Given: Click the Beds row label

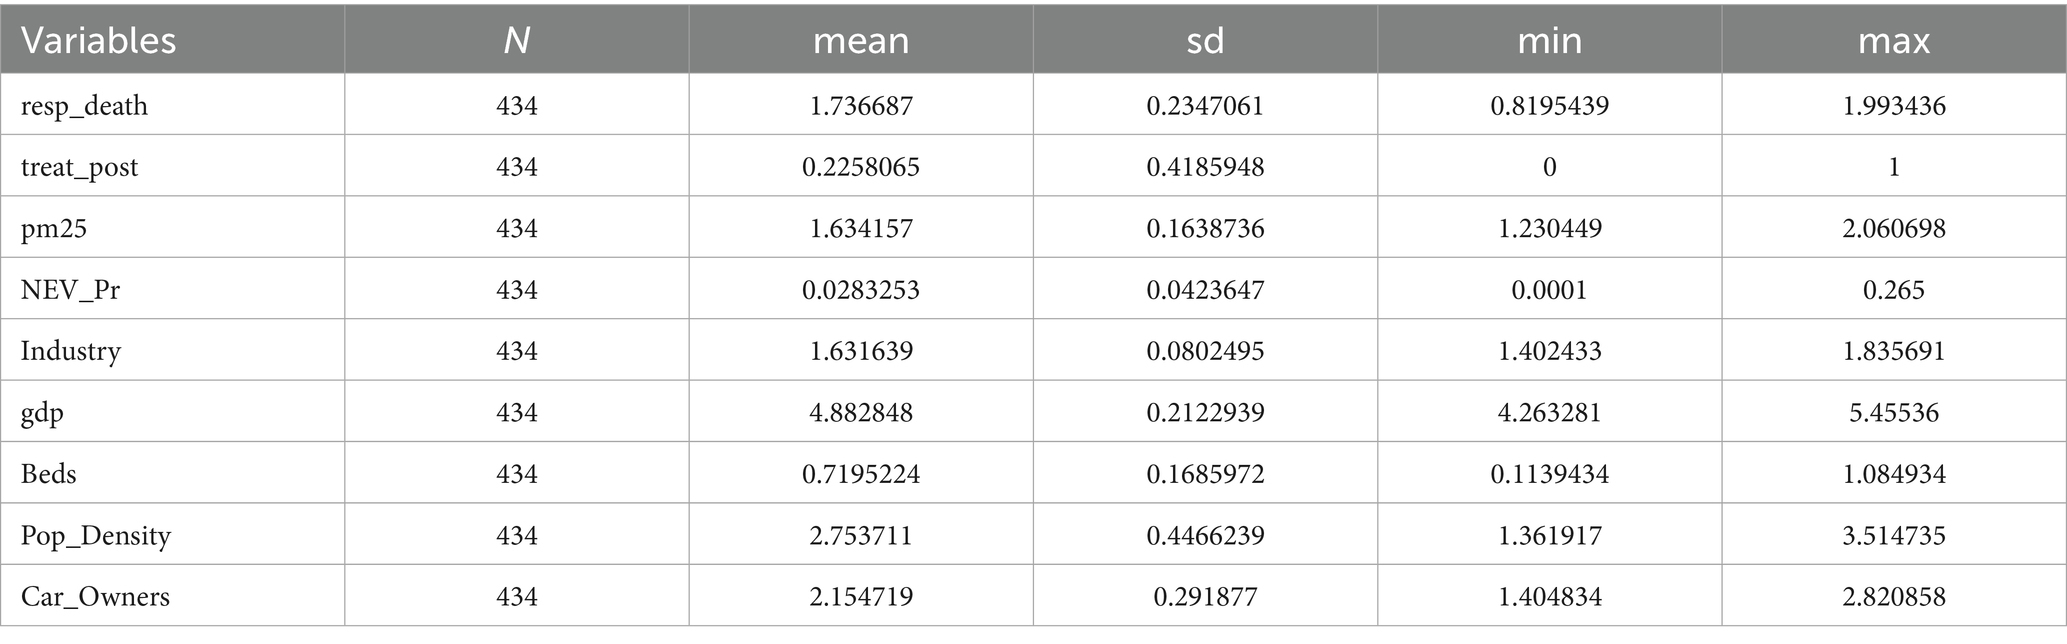Looking at the screenshot, I should (x=48, y=473).
